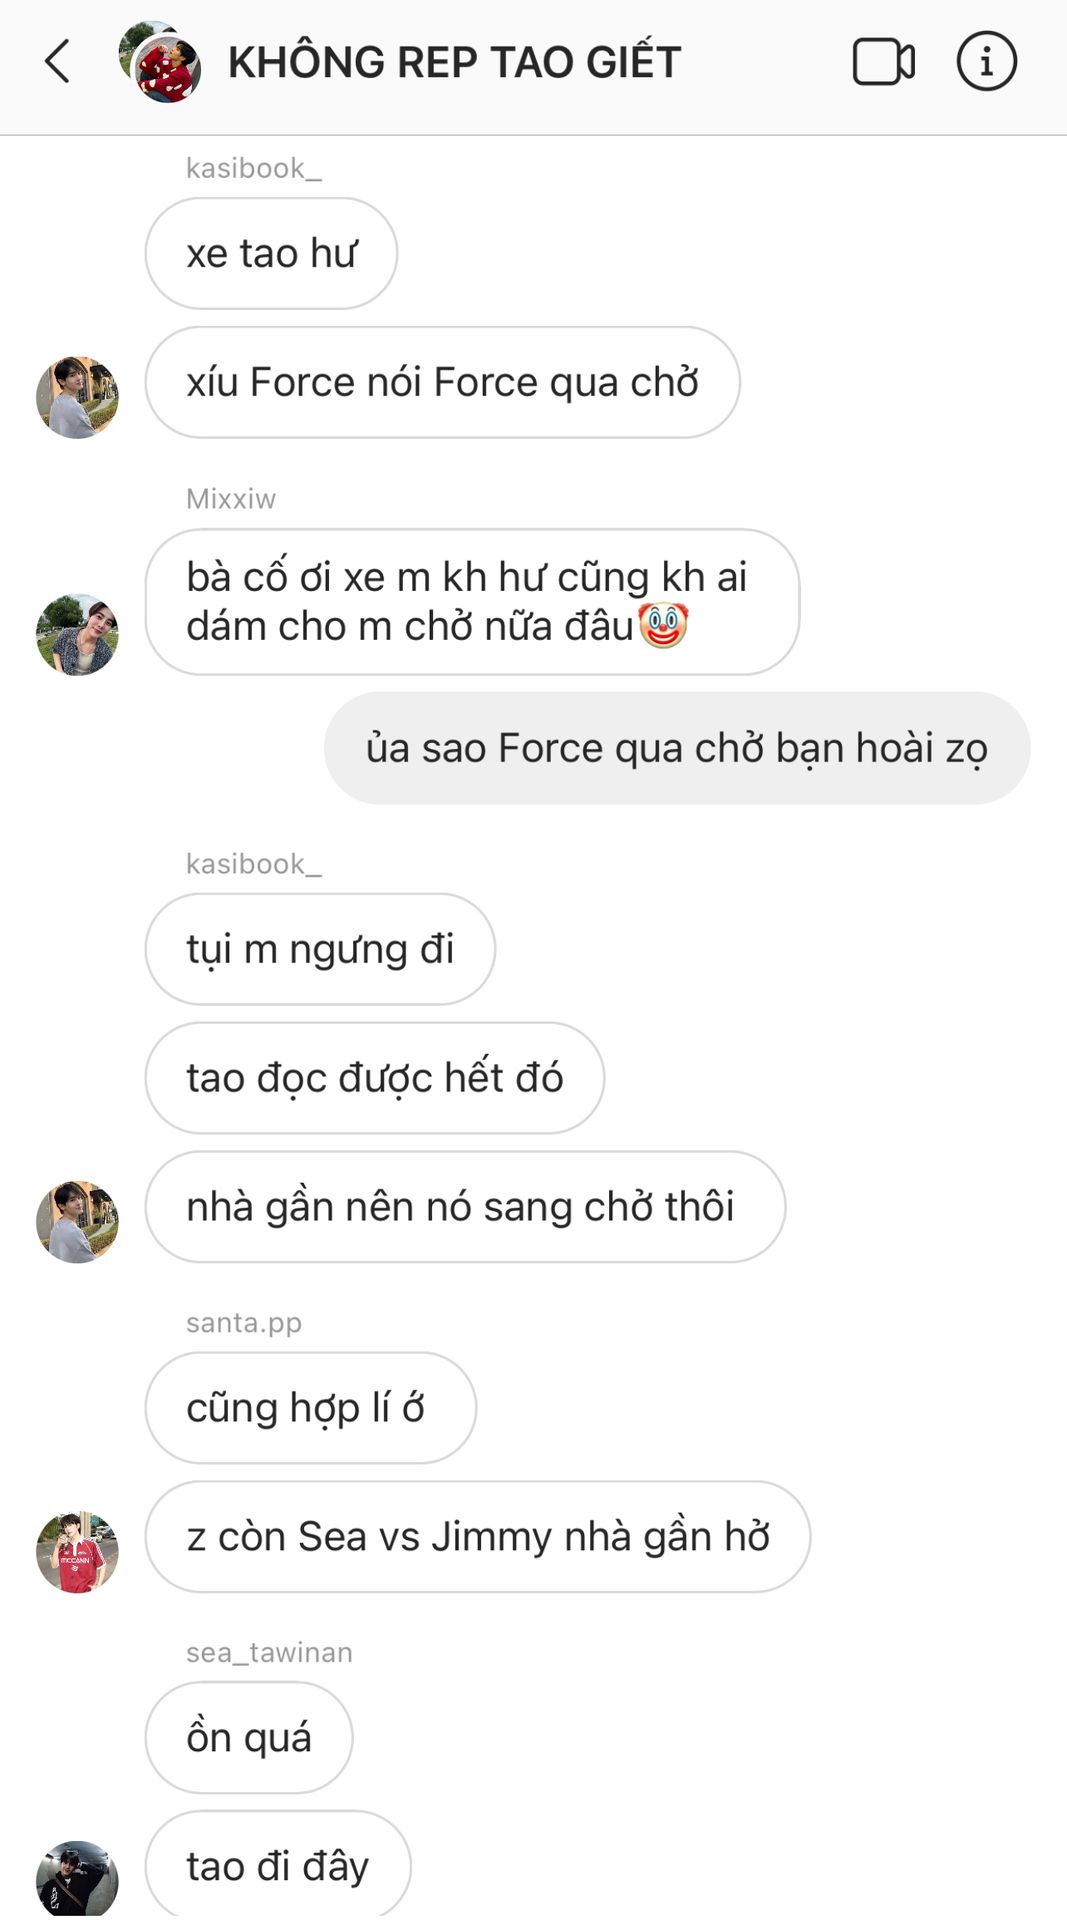
Task: Select your sent message "ủa sao Force qua chở"
Action: 677,748
